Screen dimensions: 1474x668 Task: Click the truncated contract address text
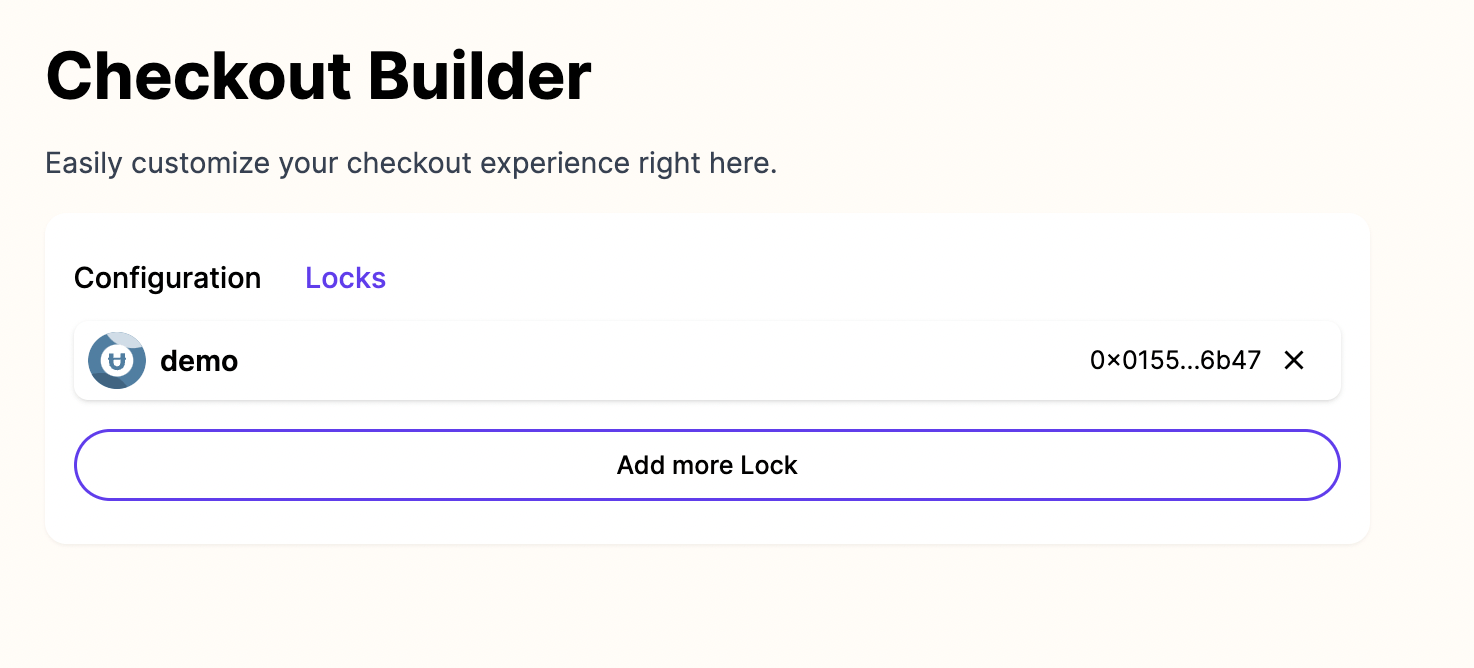tap(1176, 360)
